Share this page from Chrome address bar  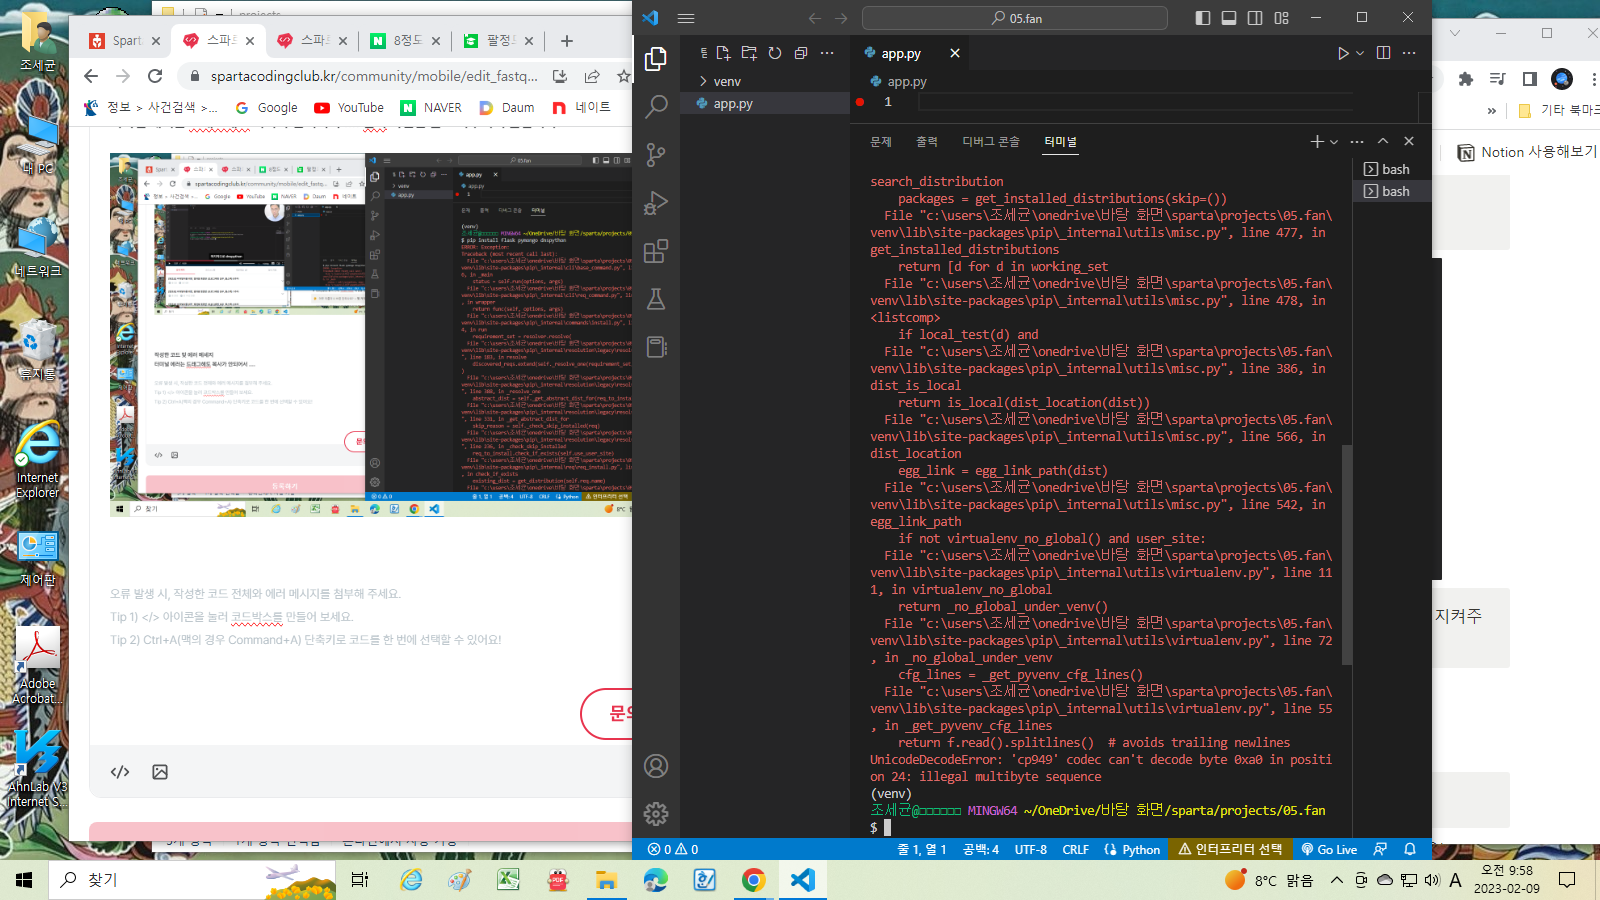(592, 76)
